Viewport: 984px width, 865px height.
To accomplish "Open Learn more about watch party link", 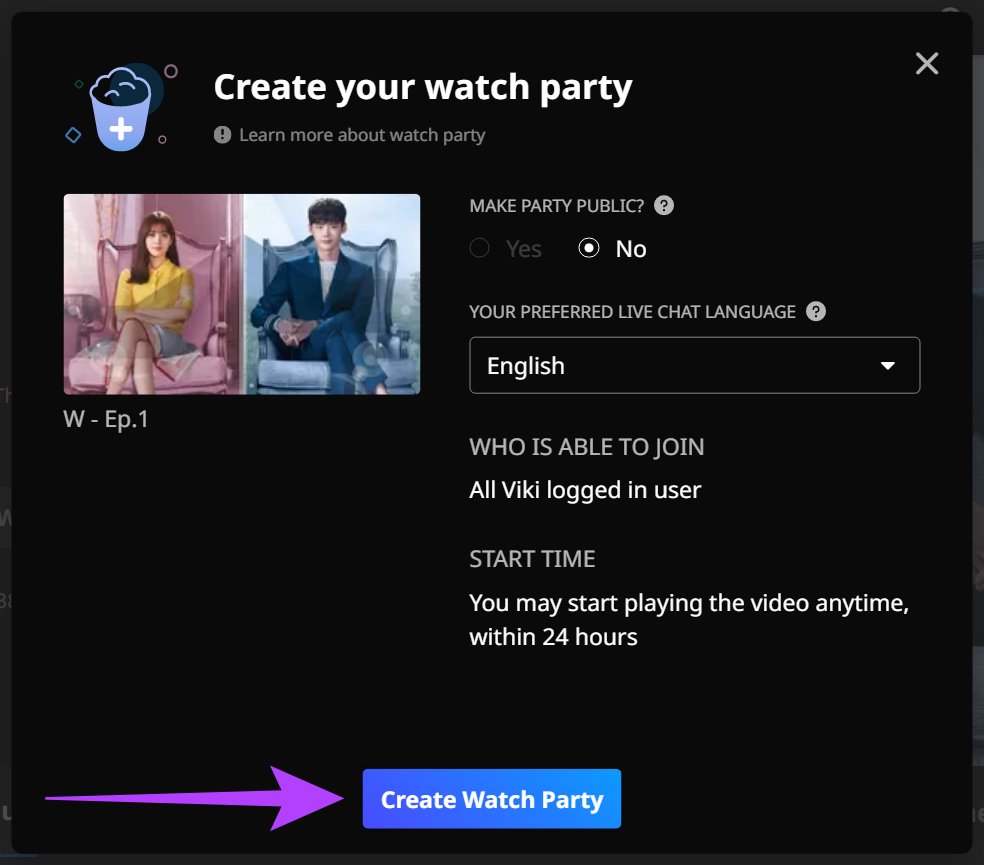I will click(362, 135).
